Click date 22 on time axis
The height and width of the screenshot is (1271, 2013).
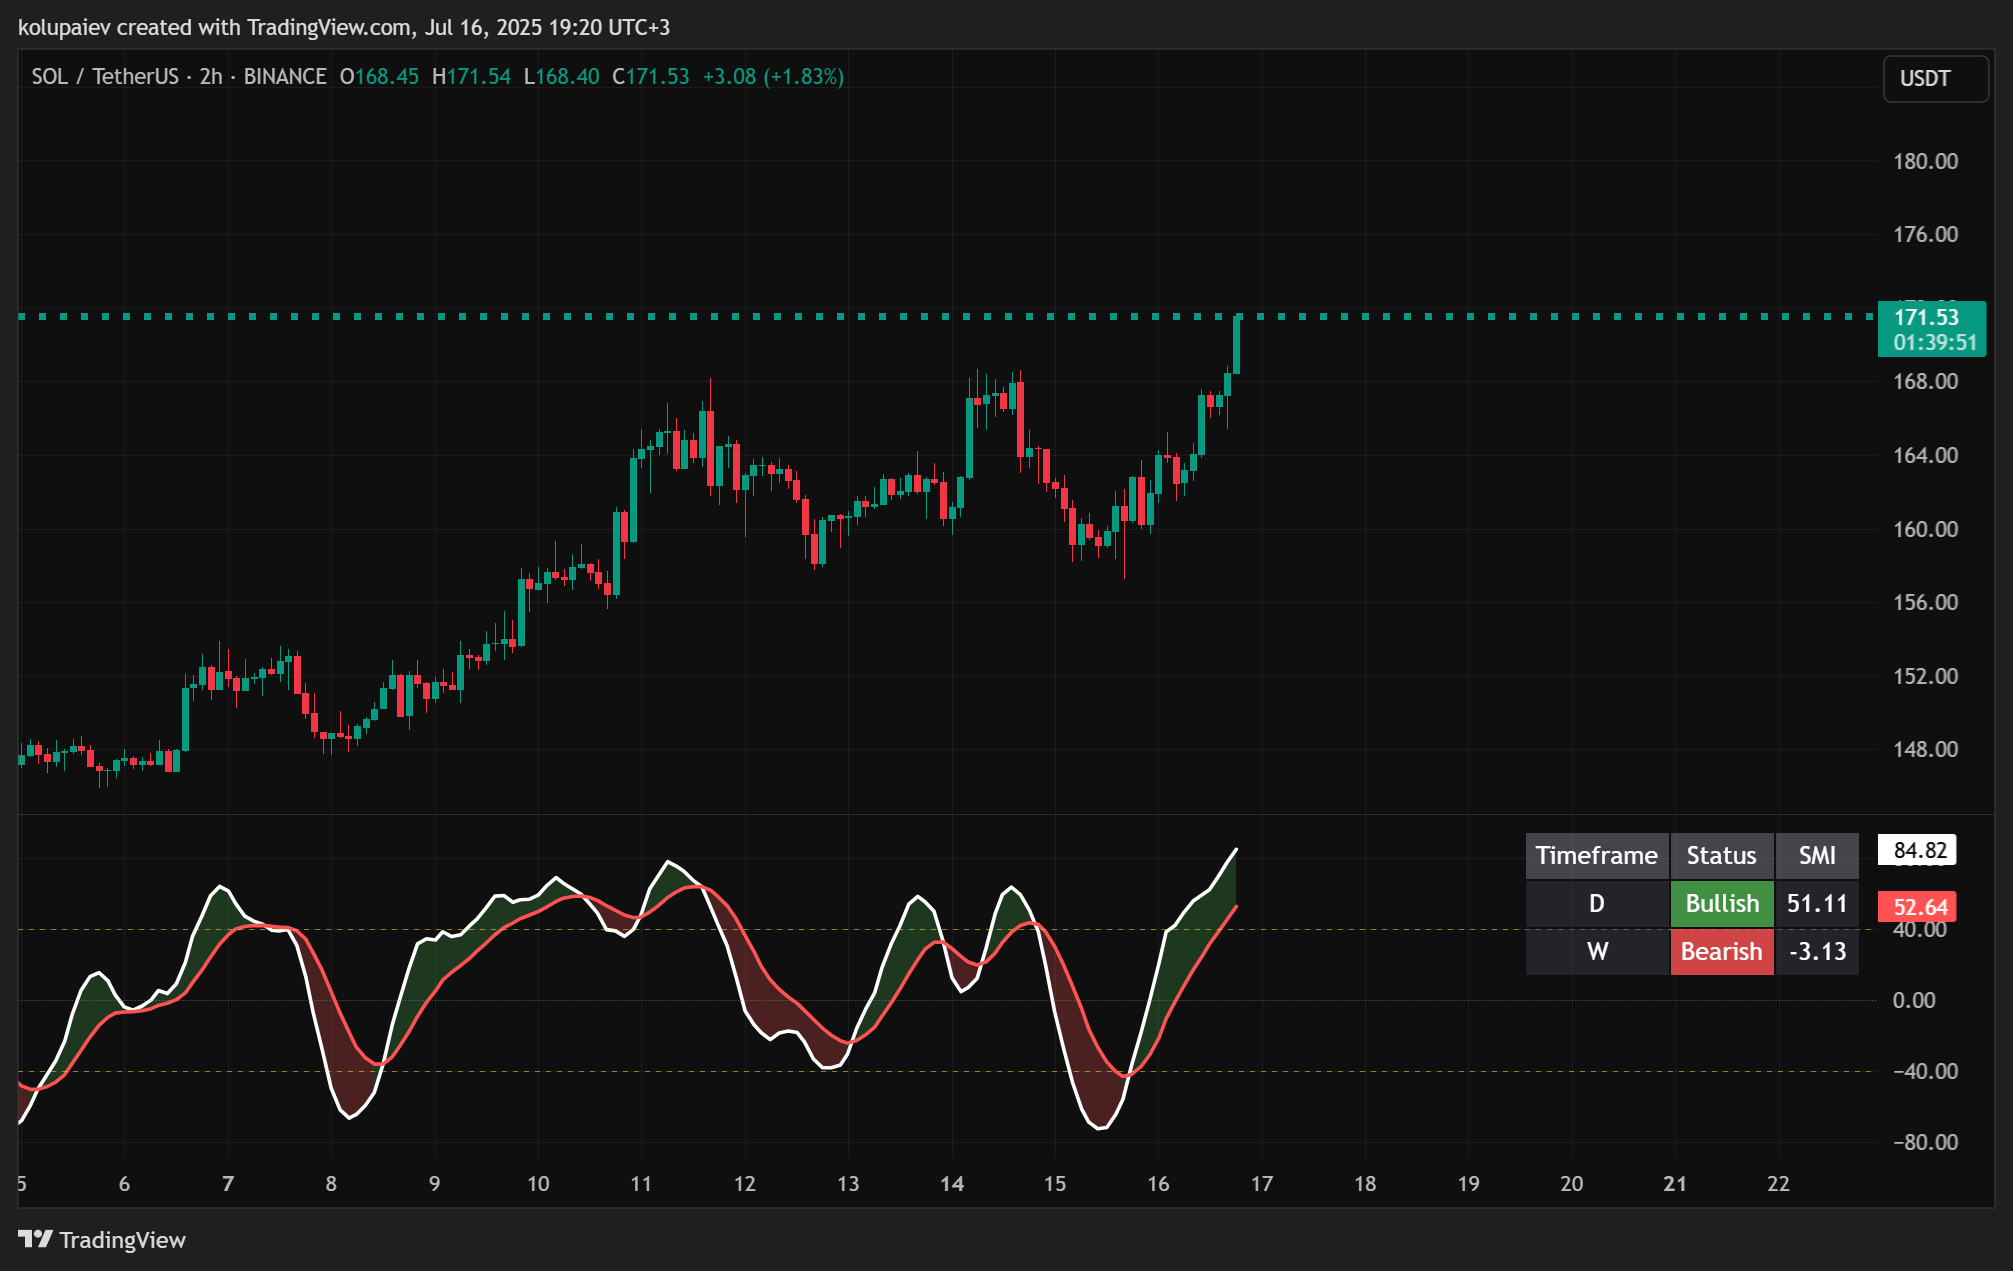pyautogui.click(x=1778, y=1184)
